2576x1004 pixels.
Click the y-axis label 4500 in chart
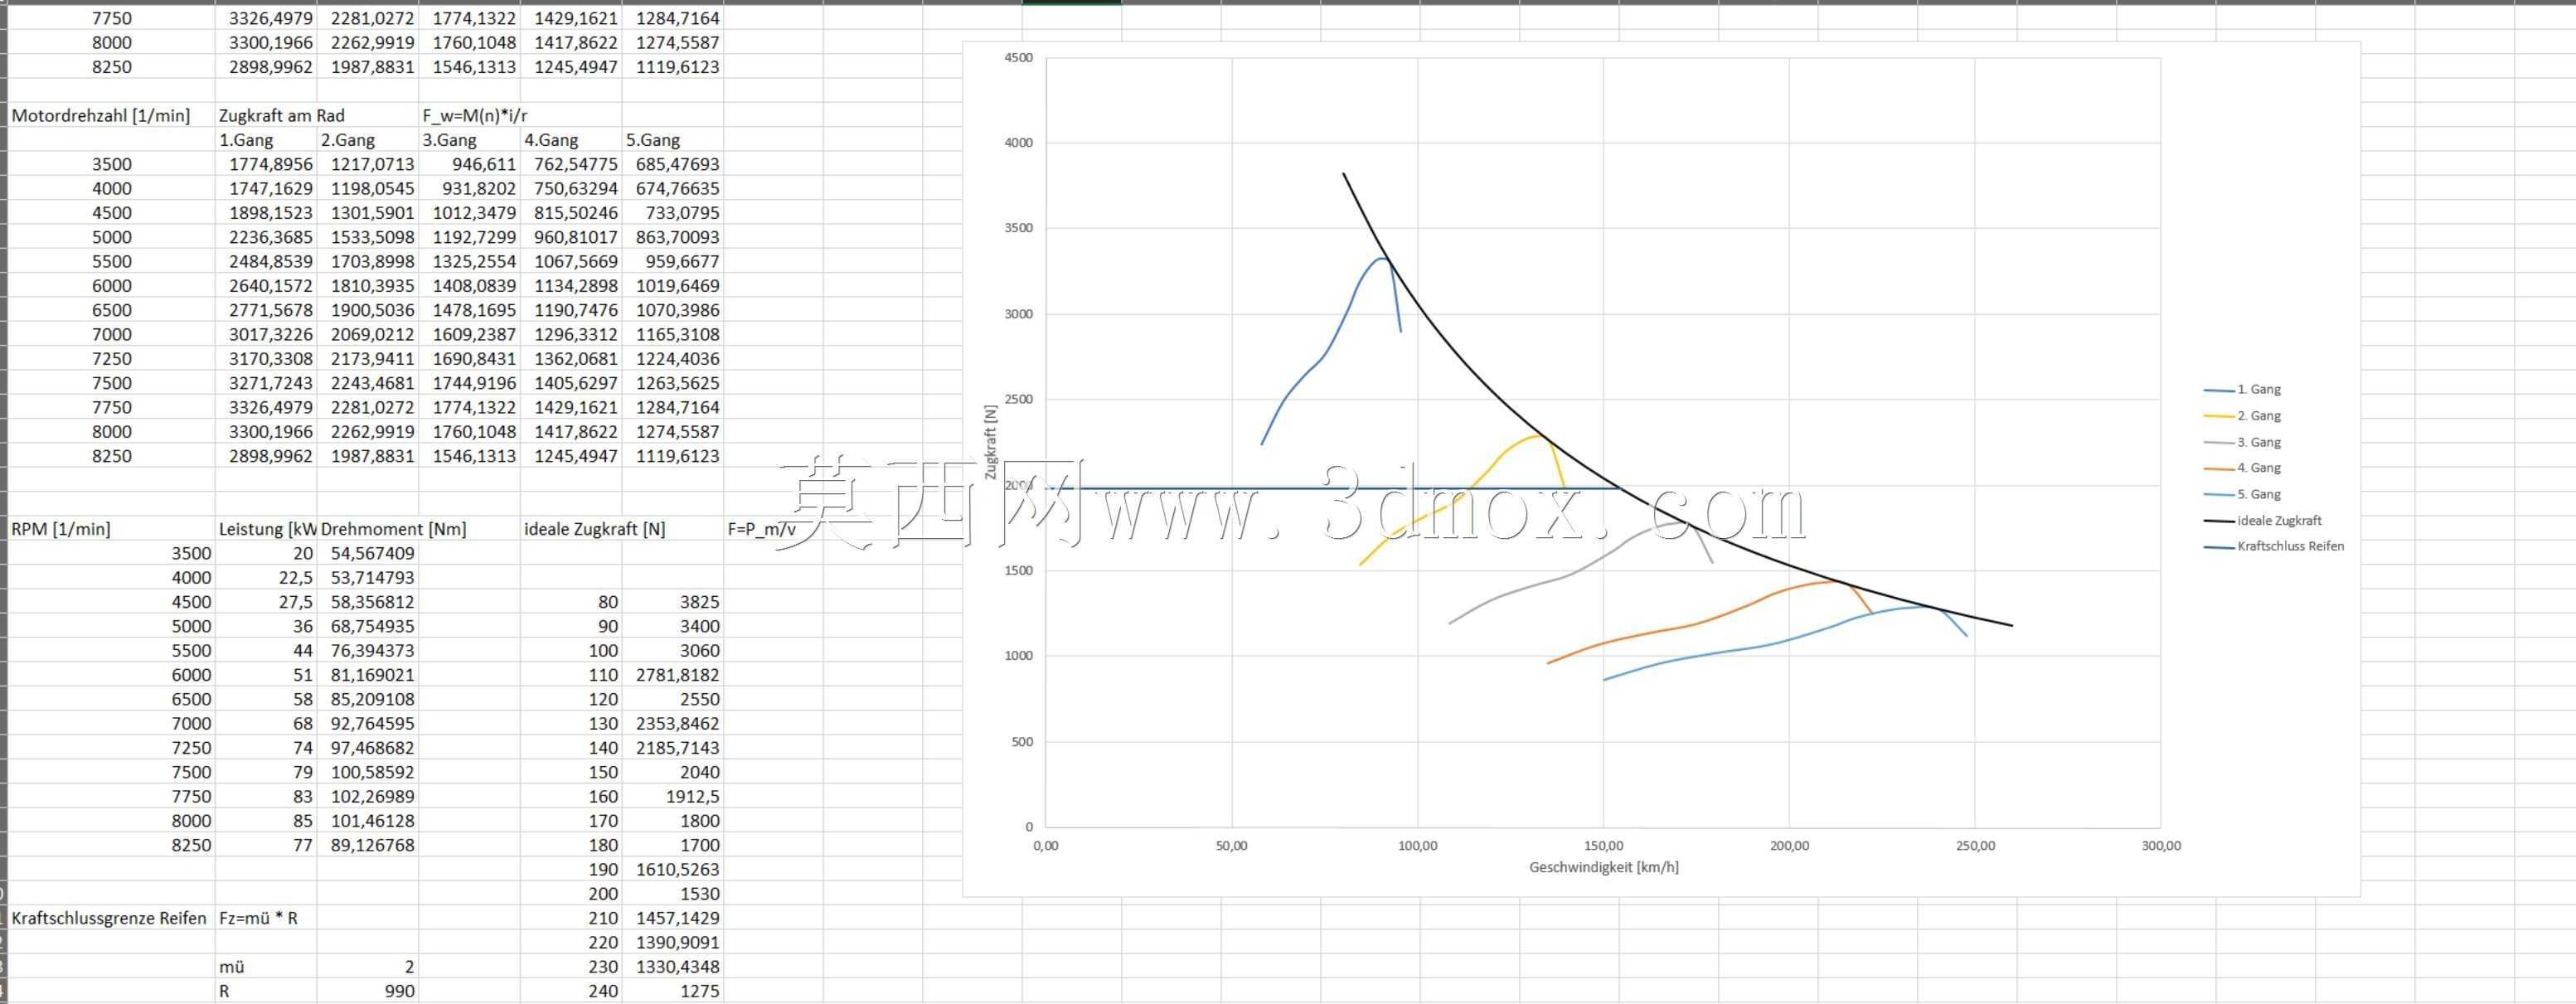[x=1018, y=58]
